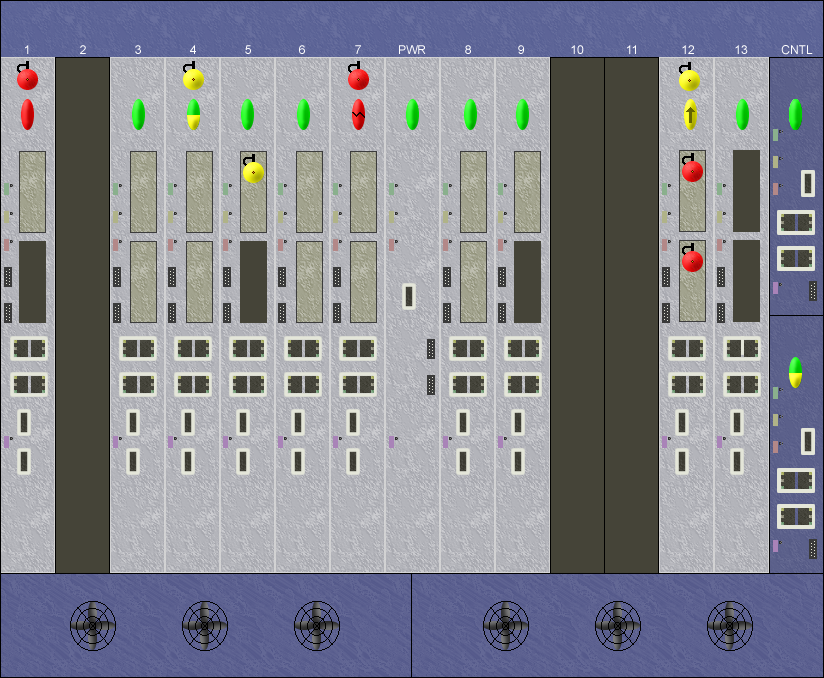824x678 pixels.
Task: Select empty lower module bay in slot 5
Action: [253, 282]
